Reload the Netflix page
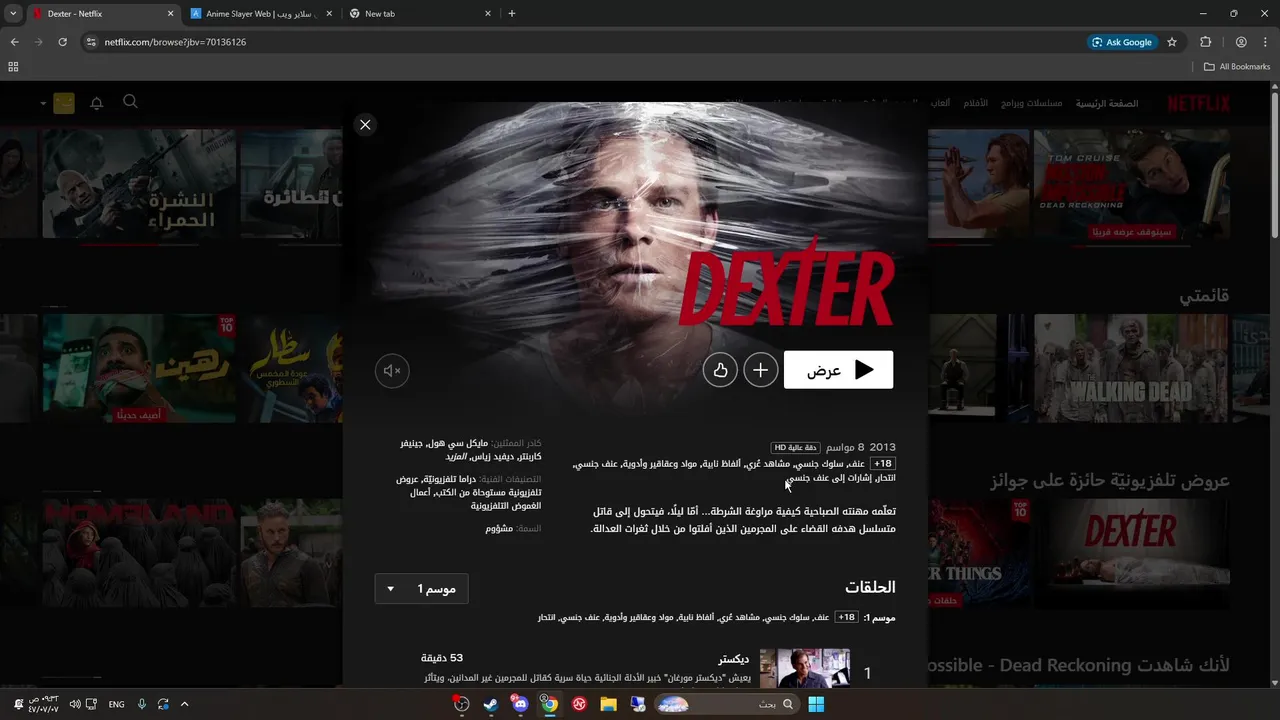This screenshot has height=720, width=1280. click(62, 42)
